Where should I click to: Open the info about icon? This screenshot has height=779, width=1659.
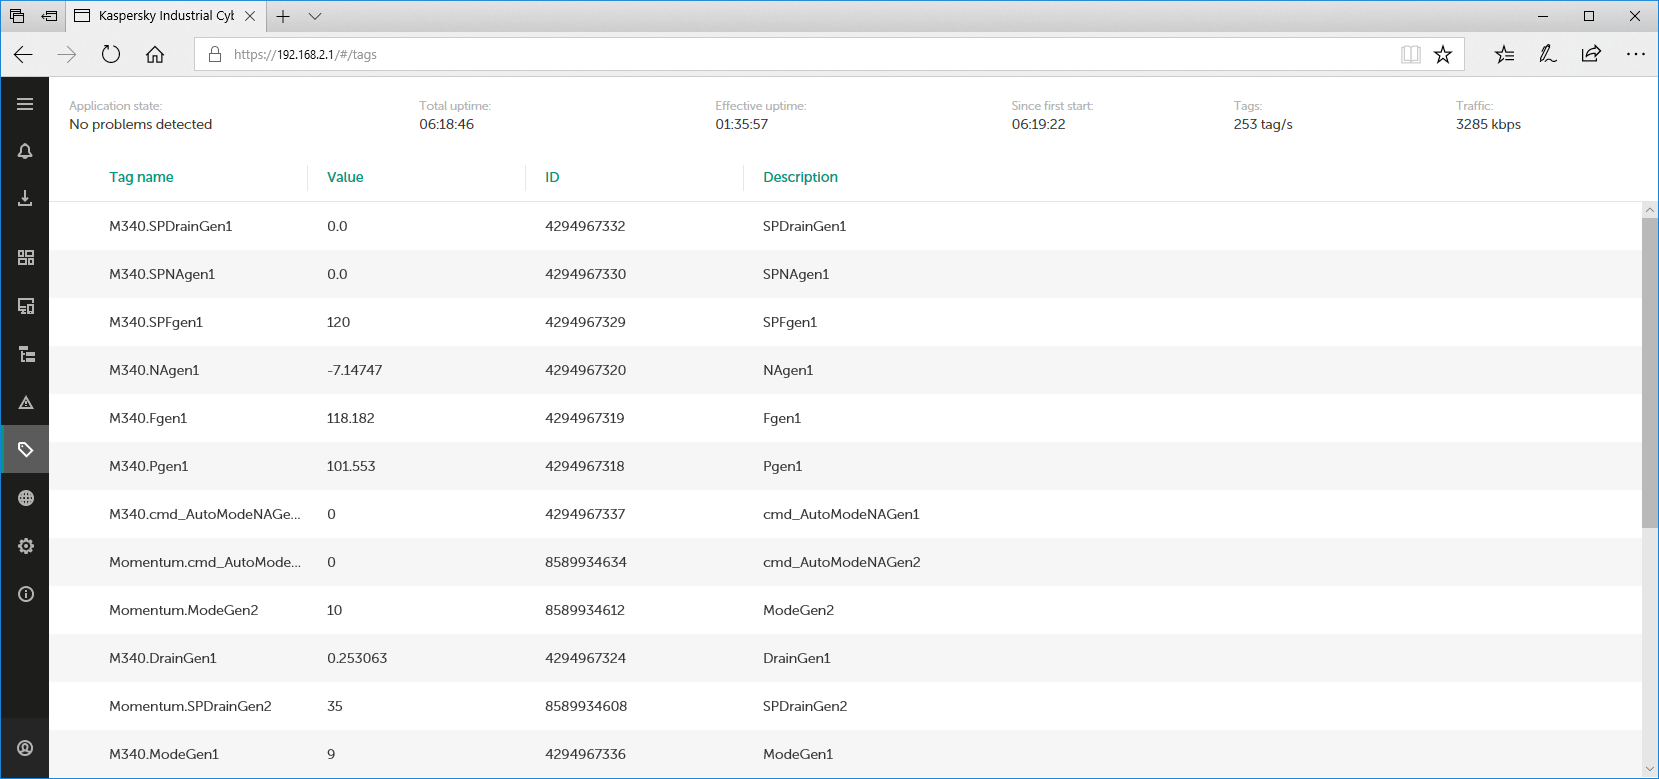pyautogui.click(x=25, y=594)
